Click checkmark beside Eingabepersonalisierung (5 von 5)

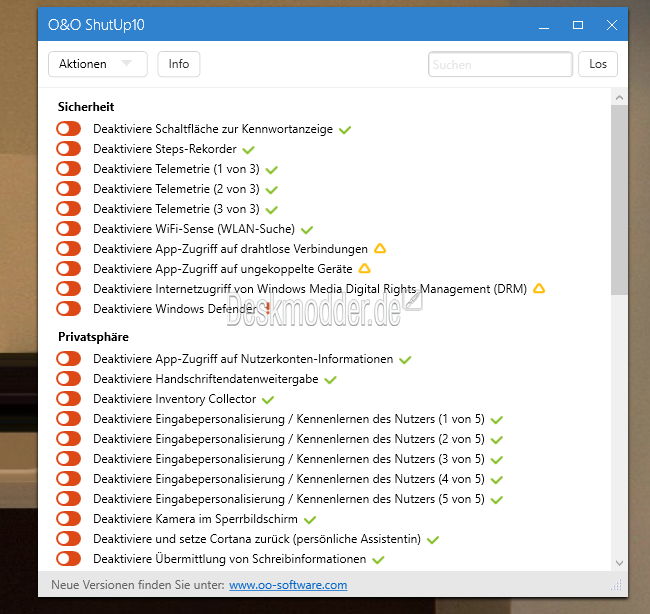click(x=497, y=500)
